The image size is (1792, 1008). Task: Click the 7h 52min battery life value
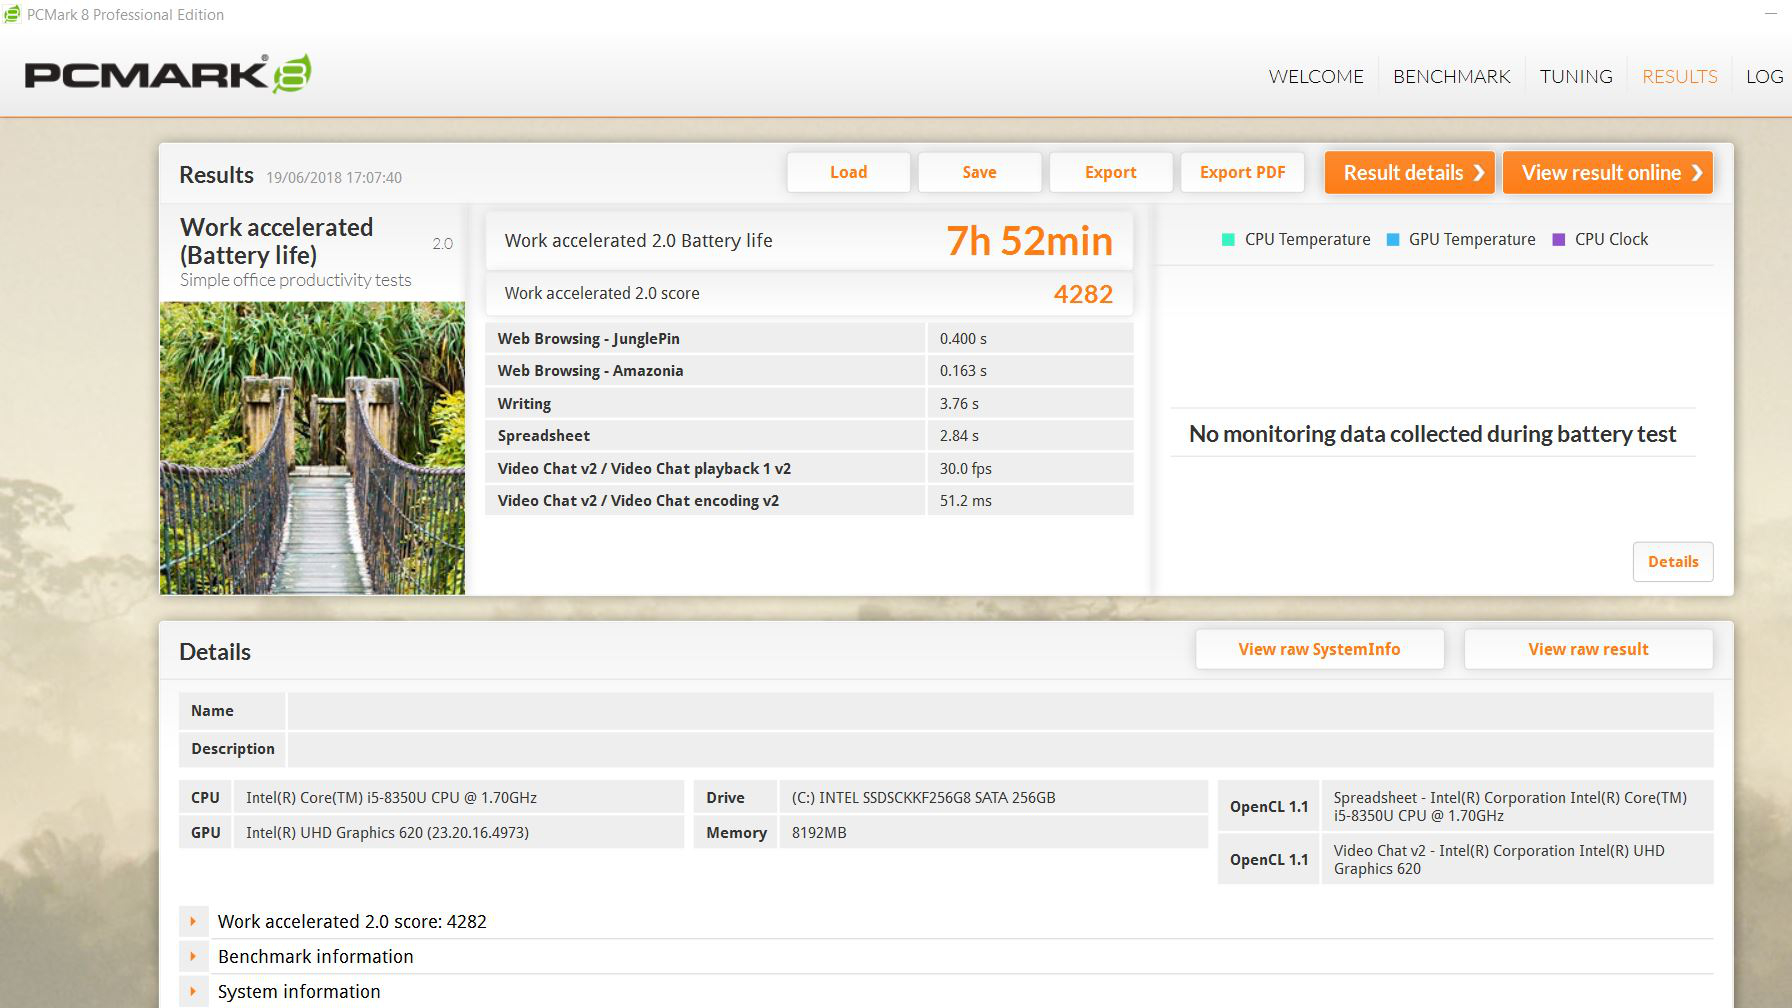tap(1029, 241)
